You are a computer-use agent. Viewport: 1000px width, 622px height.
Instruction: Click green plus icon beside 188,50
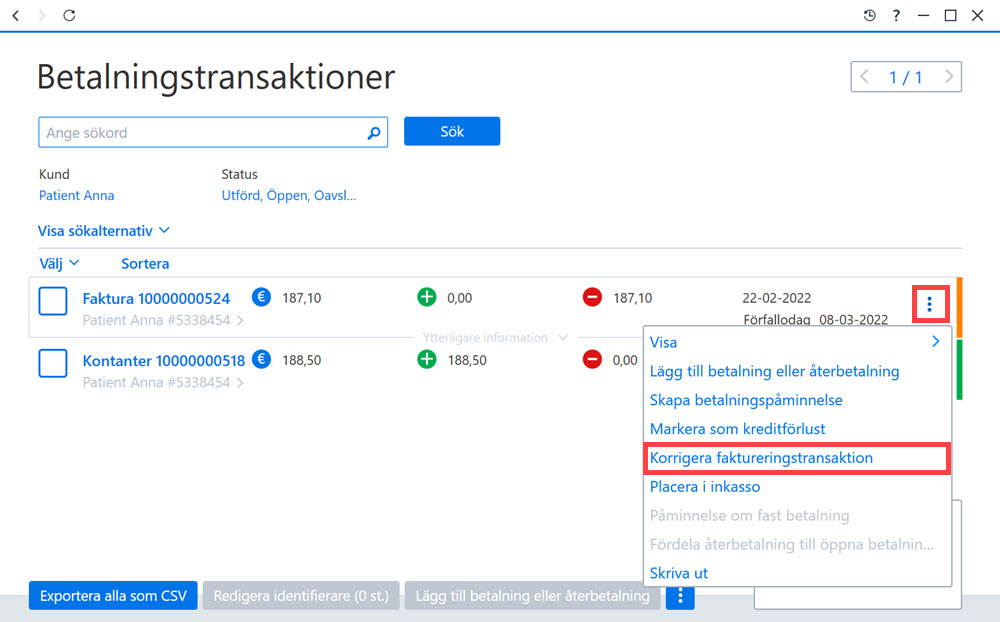[427, 359]
